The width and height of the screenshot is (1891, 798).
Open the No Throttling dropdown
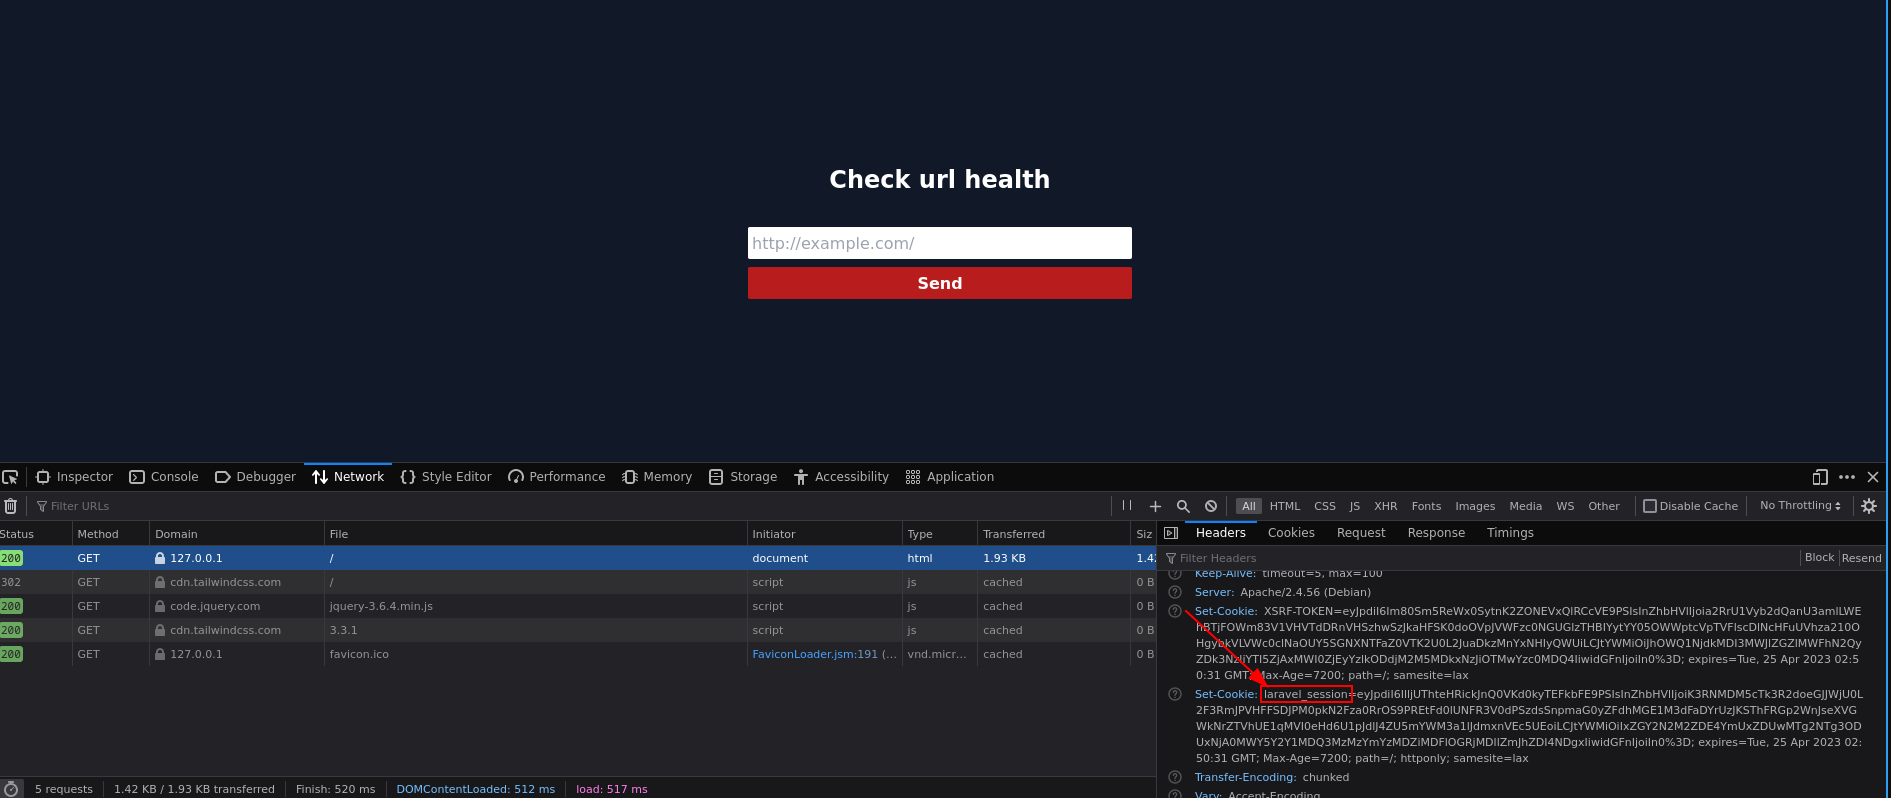point(1799,506)
